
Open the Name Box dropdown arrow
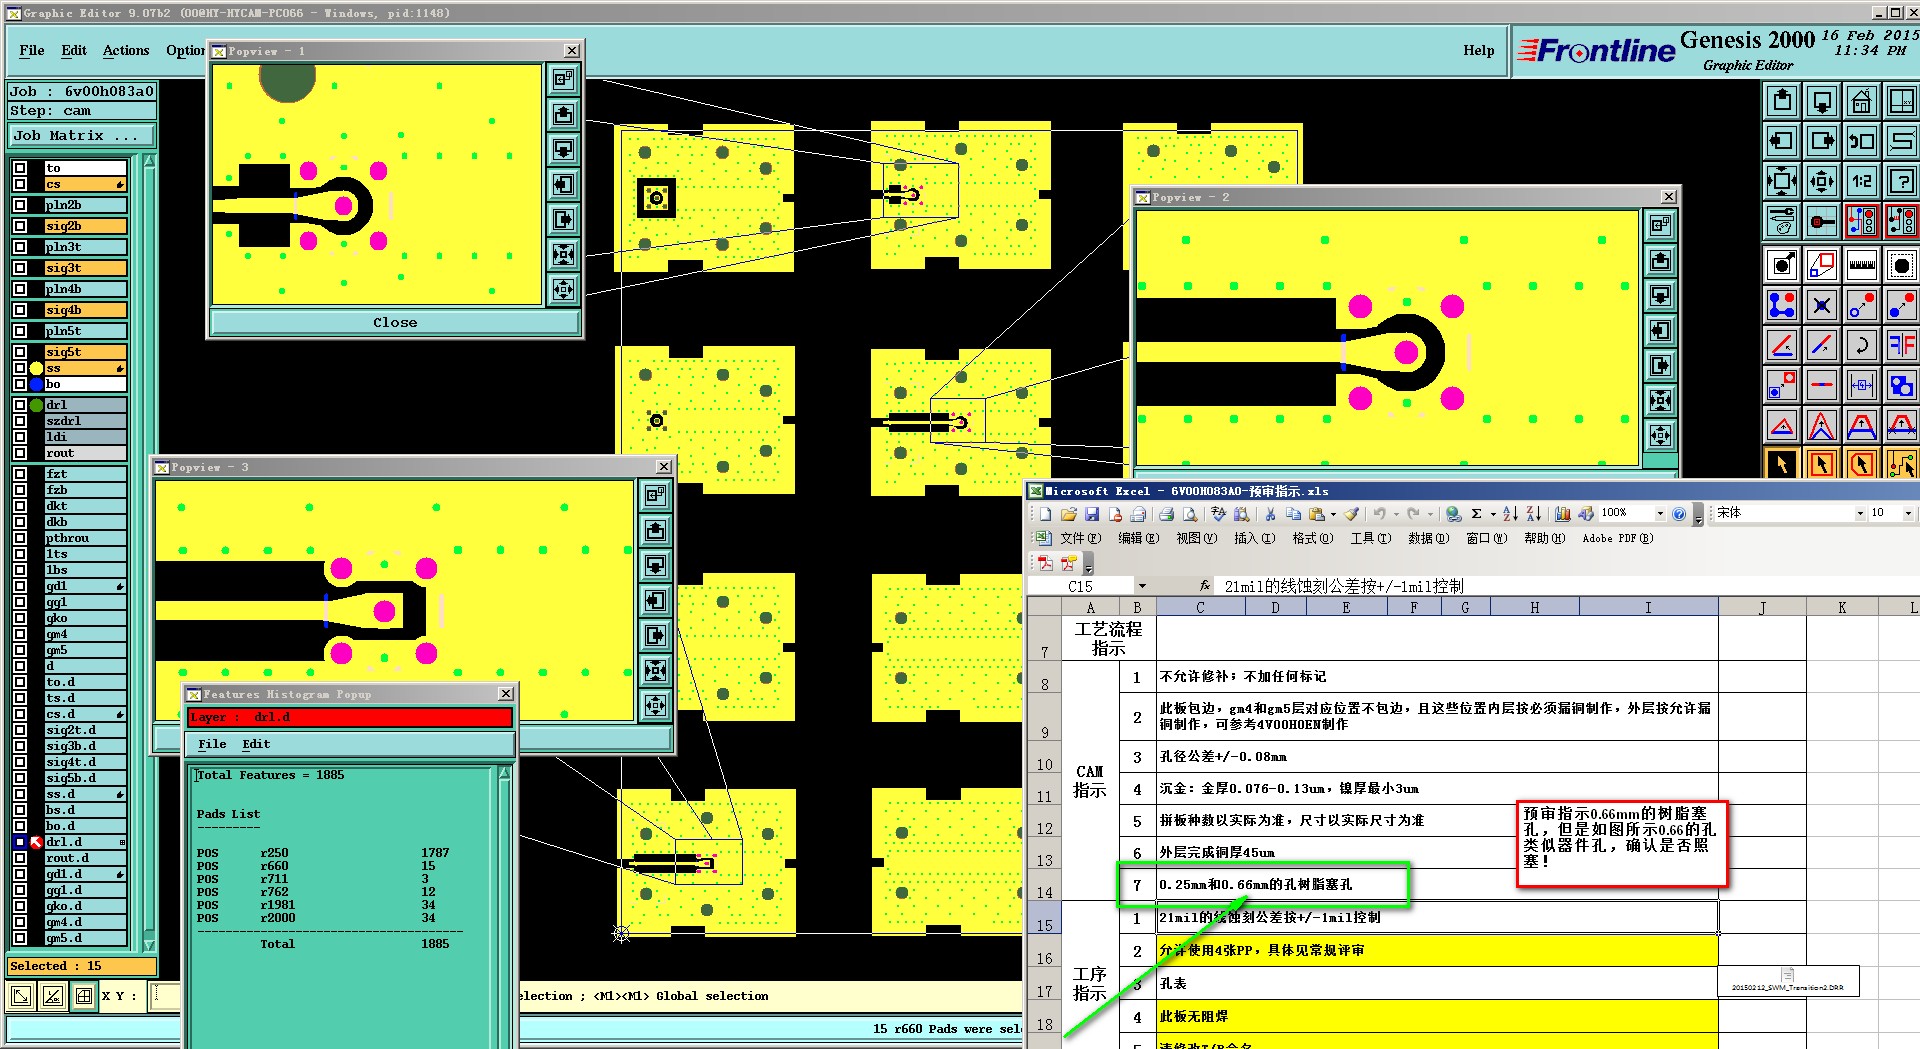point(1142,587)
